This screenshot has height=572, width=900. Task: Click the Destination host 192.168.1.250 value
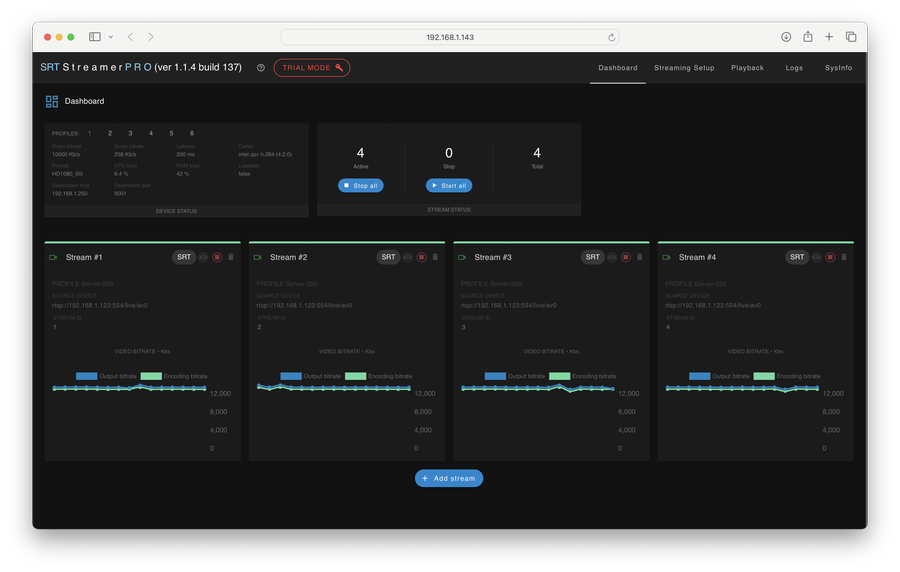pos(69,193)
